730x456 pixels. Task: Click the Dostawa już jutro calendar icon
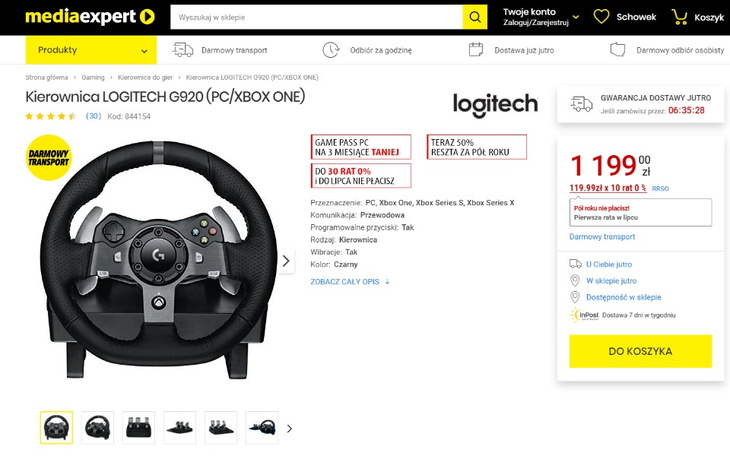(476, 50)
